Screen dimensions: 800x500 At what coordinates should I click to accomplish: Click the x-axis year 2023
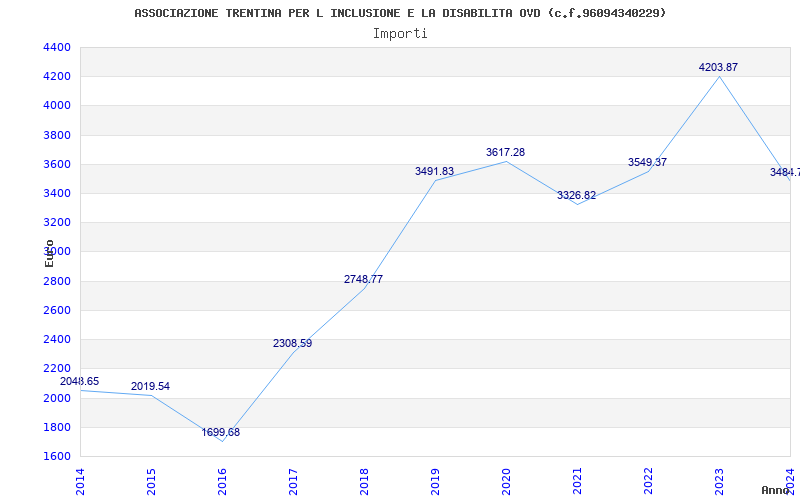719,482
